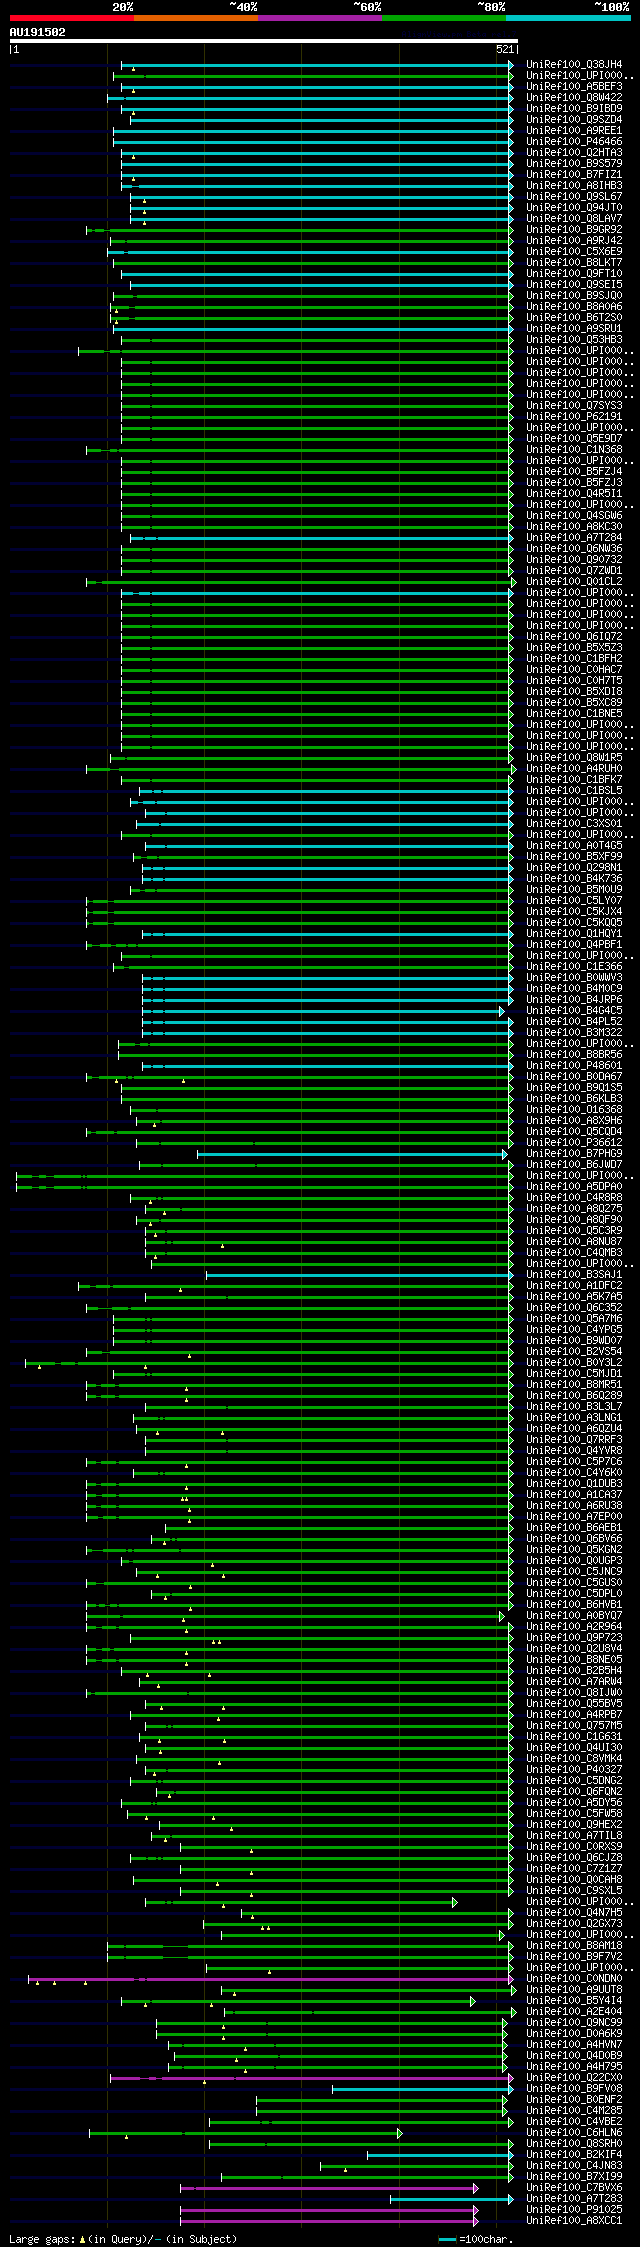Select the UniRef100_C7BVX6 label
The width and height of the screenshot is (640, 2247).
tap(574, 2188)
